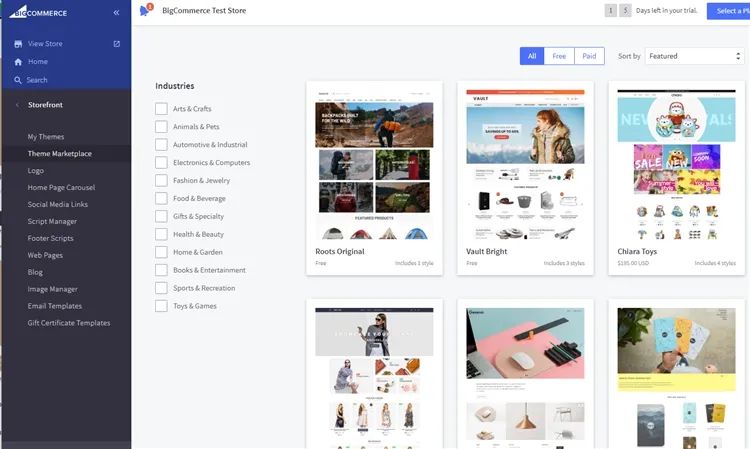The height and width of the screenshot is (449, 750).
Task: Select the Paid themes filter tab
Action: pyautogui.click(x=589, y=56)
